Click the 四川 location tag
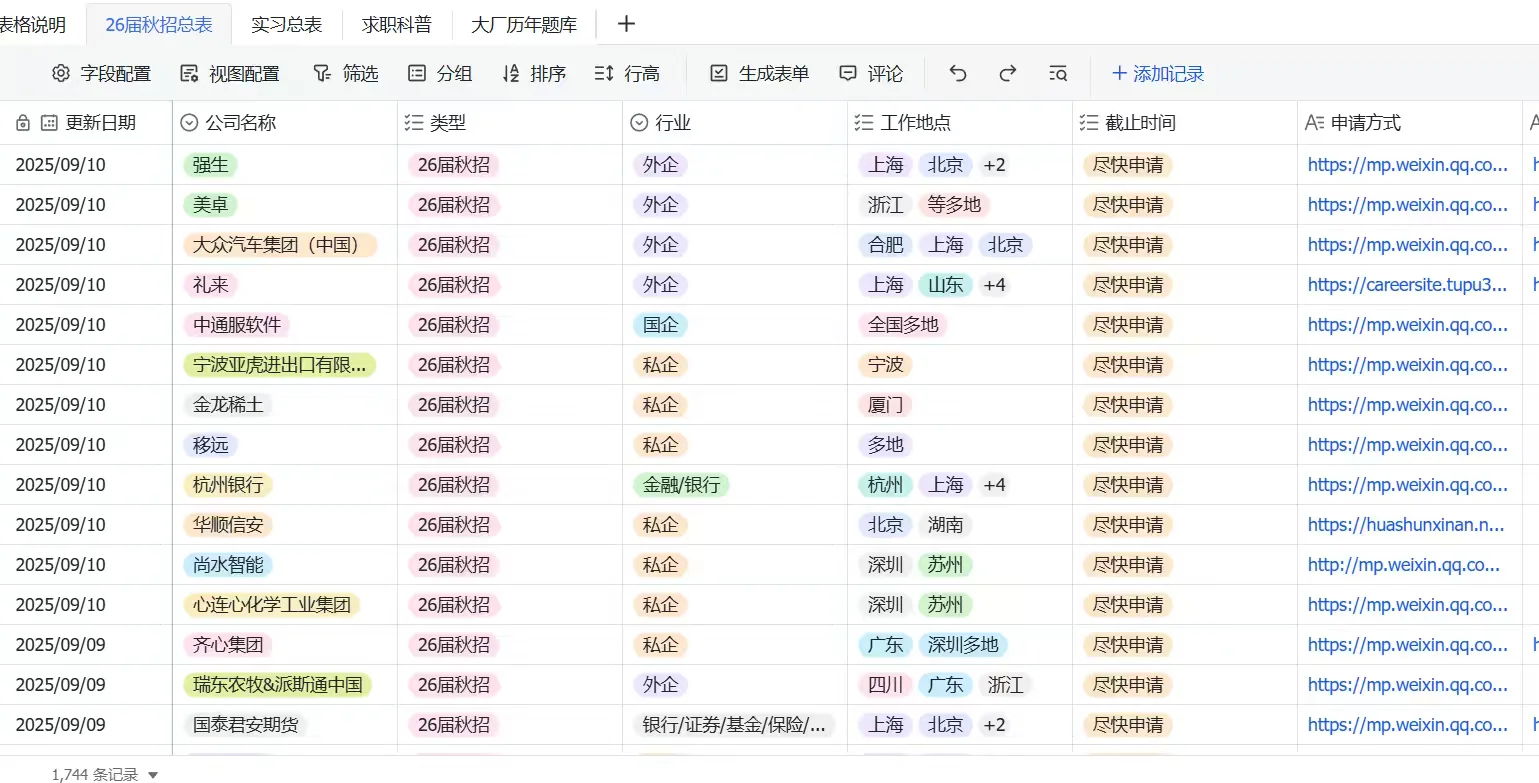Image resolution: width=1539 pixels, height=783 pixels. (x=886, y=685)
